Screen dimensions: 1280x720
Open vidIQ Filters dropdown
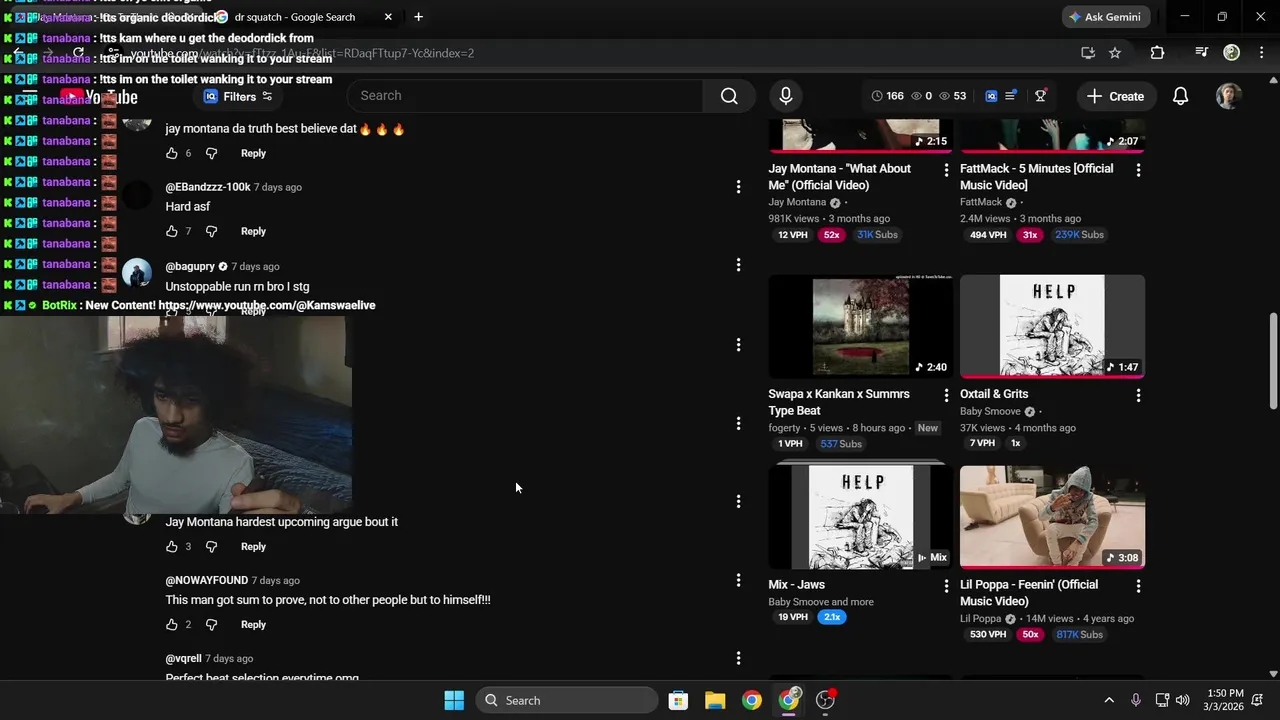pyautogui.click(x=238, y=97)
